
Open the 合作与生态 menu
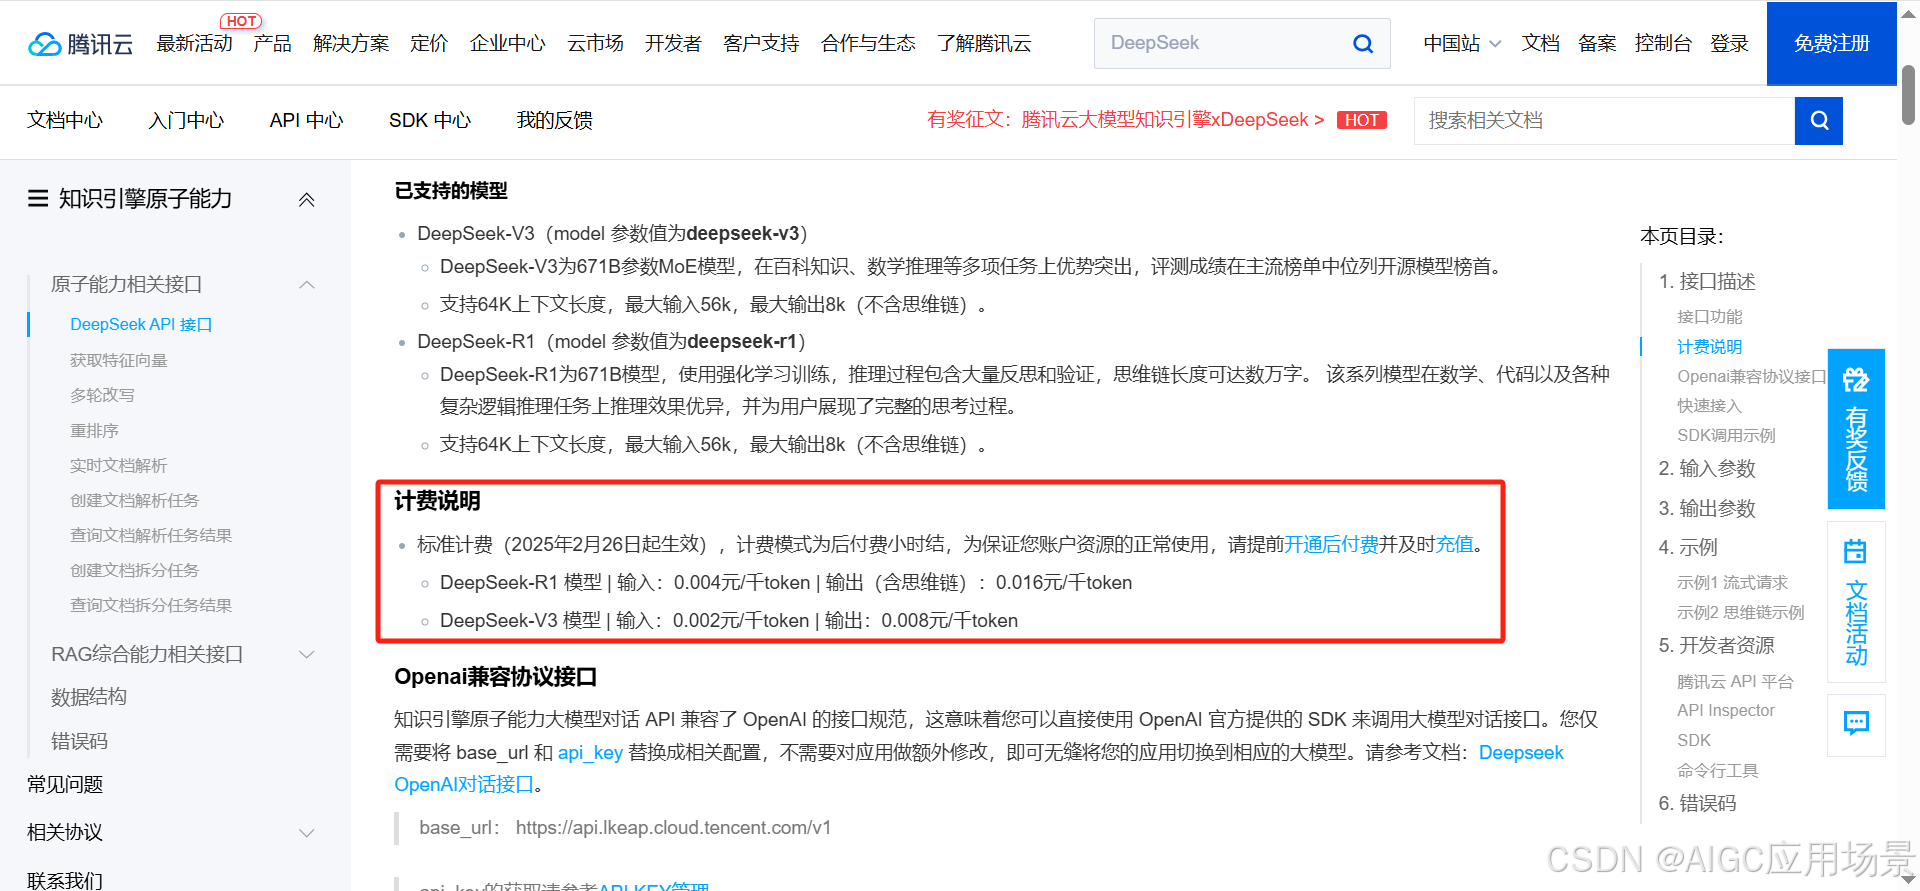(x=868, y=44)
